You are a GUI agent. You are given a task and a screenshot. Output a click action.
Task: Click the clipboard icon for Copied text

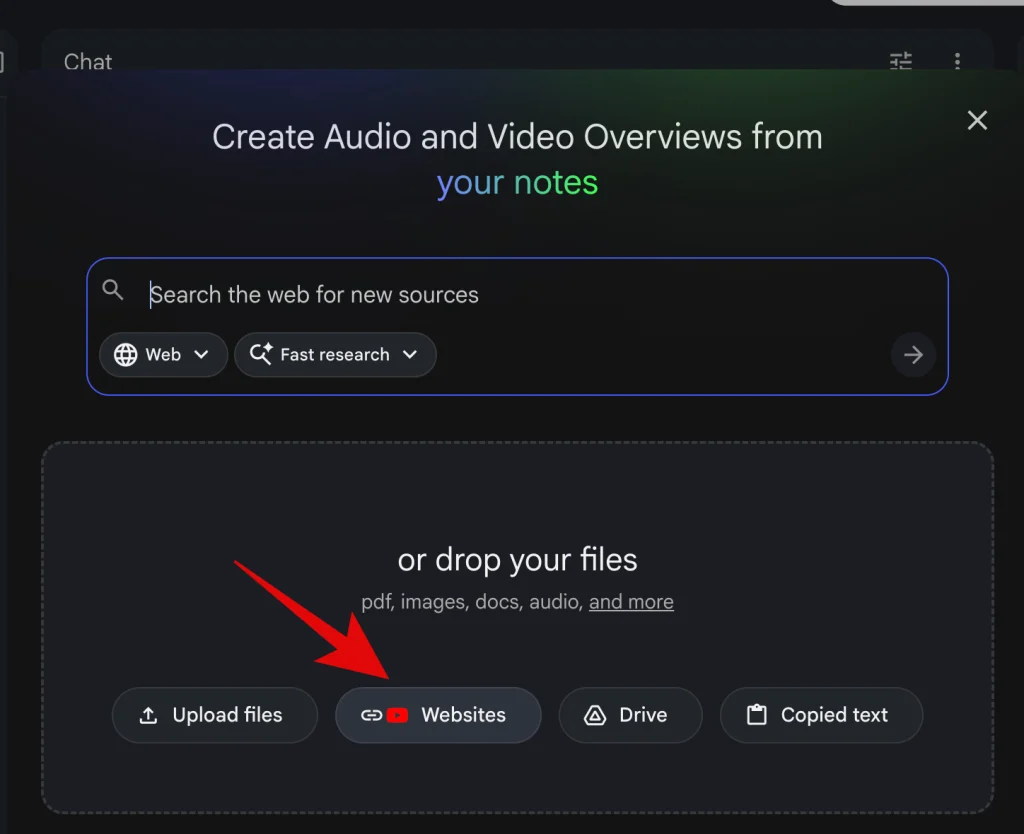[x=757, y=716]
